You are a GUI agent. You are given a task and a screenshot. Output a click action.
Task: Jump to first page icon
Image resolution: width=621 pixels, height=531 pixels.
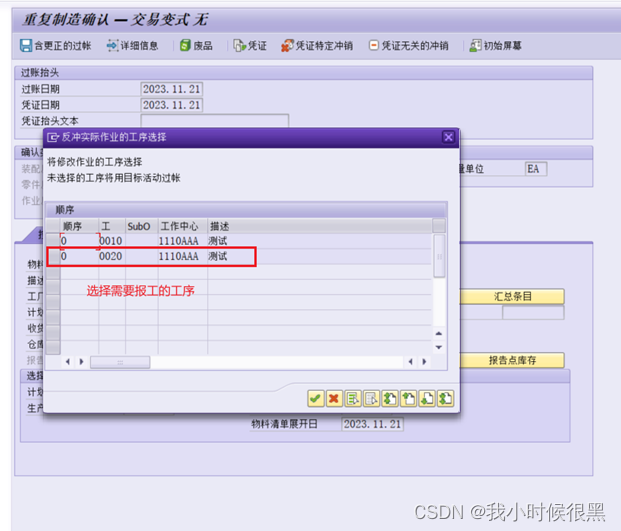pyautogui.click(x=390, y=398)
